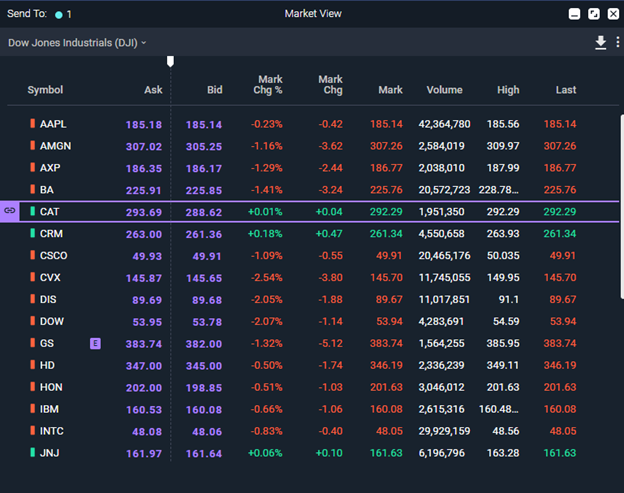Sort by the Last column header
This screenshot has height=493, width=624.
pos(566,90)
